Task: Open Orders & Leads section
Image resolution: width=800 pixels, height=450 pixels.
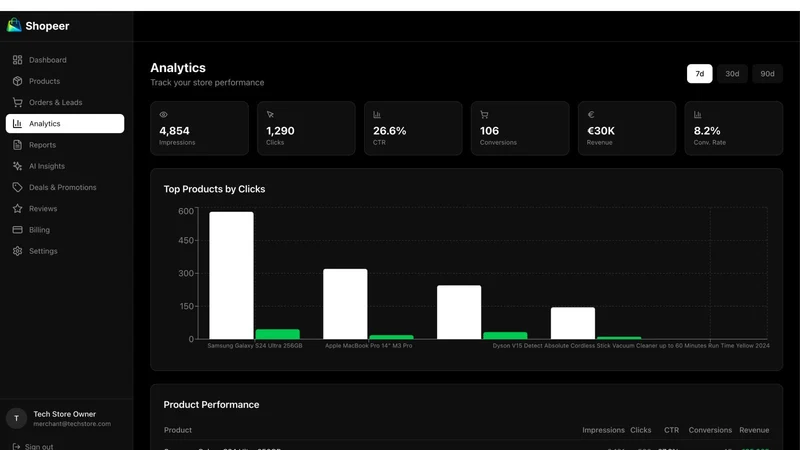Action: coord(65,103)
